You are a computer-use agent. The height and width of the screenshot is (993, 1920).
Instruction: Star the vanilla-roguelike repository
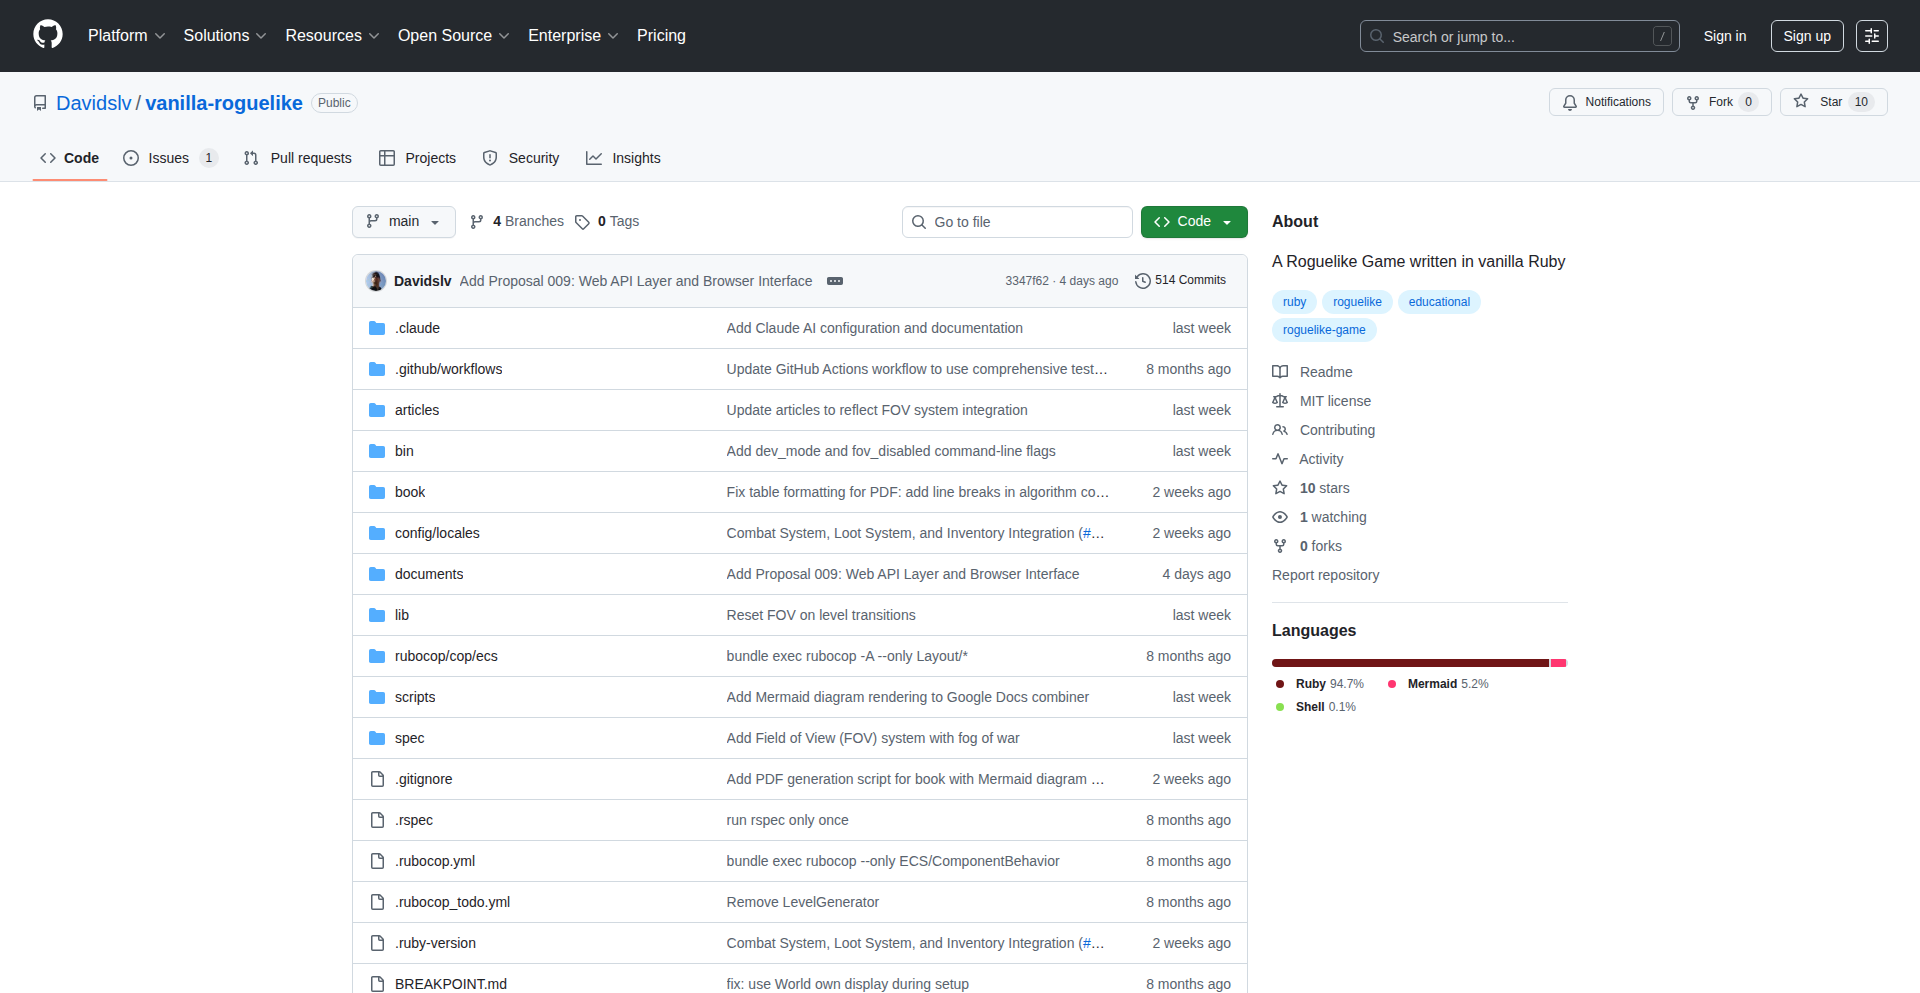coord(1832,102)
